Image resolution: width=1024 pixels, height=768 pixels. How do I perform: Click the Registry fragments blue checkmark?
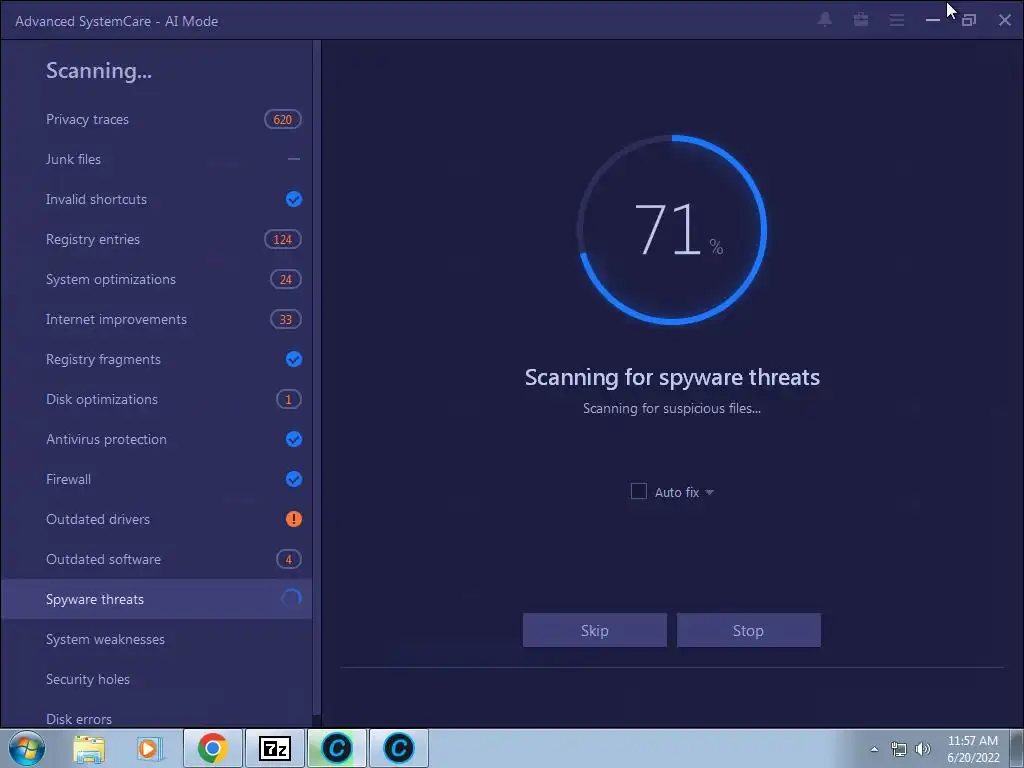coord(294,359)
